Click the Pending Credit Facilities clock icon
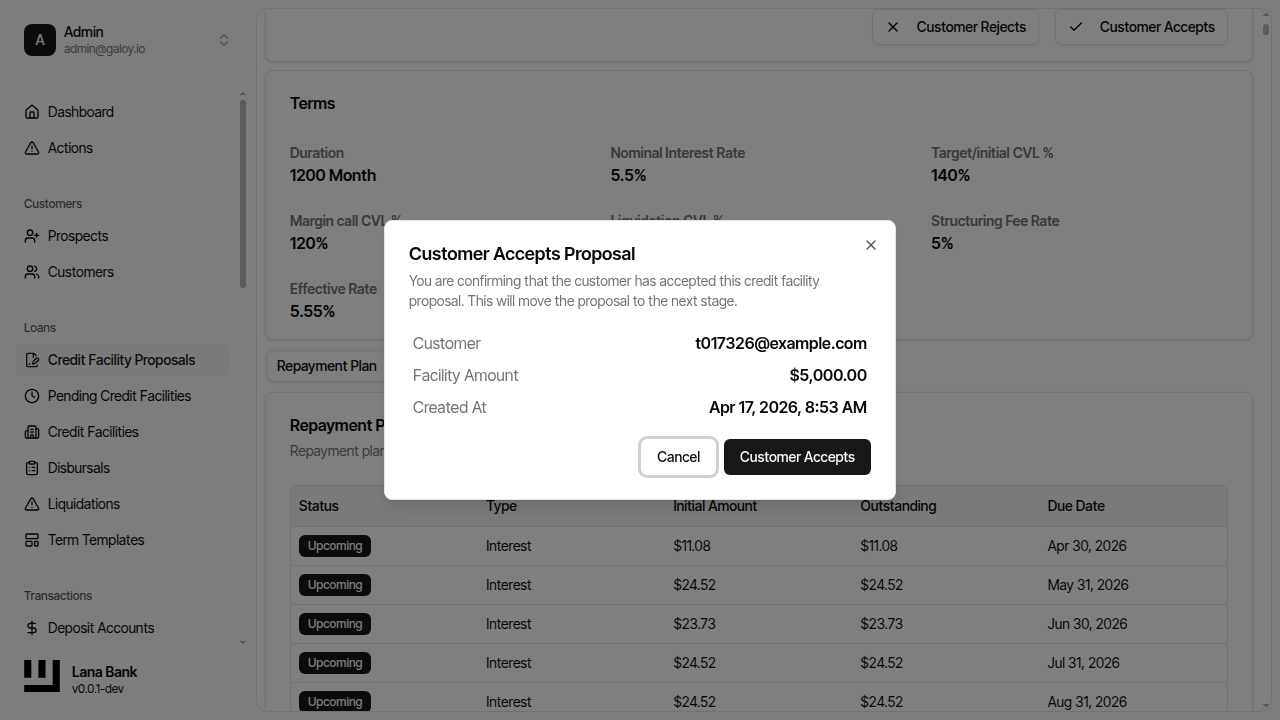The image size is (1280, 720). coord(33,395)
